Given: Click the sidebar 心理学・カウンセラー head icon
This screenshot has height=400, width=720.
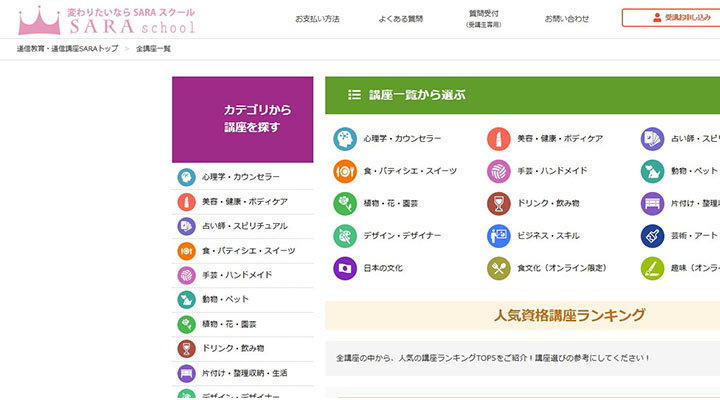Looking at the screenshot, I should point(186,177).
